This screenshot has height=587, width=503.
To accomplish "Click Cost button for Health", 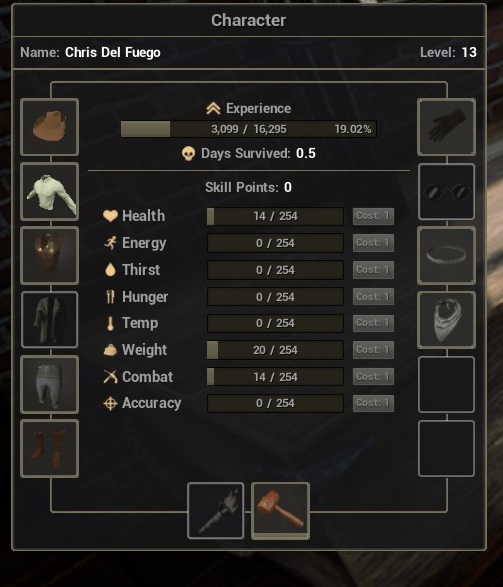I will pos(373,216).
